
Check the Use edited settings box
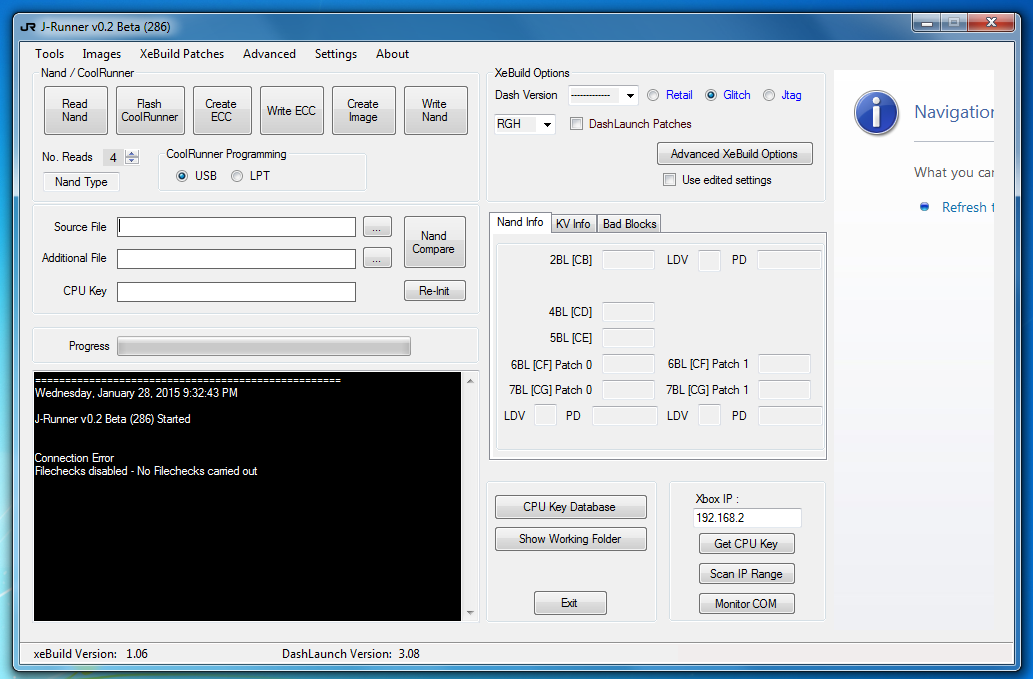(669, 180)
